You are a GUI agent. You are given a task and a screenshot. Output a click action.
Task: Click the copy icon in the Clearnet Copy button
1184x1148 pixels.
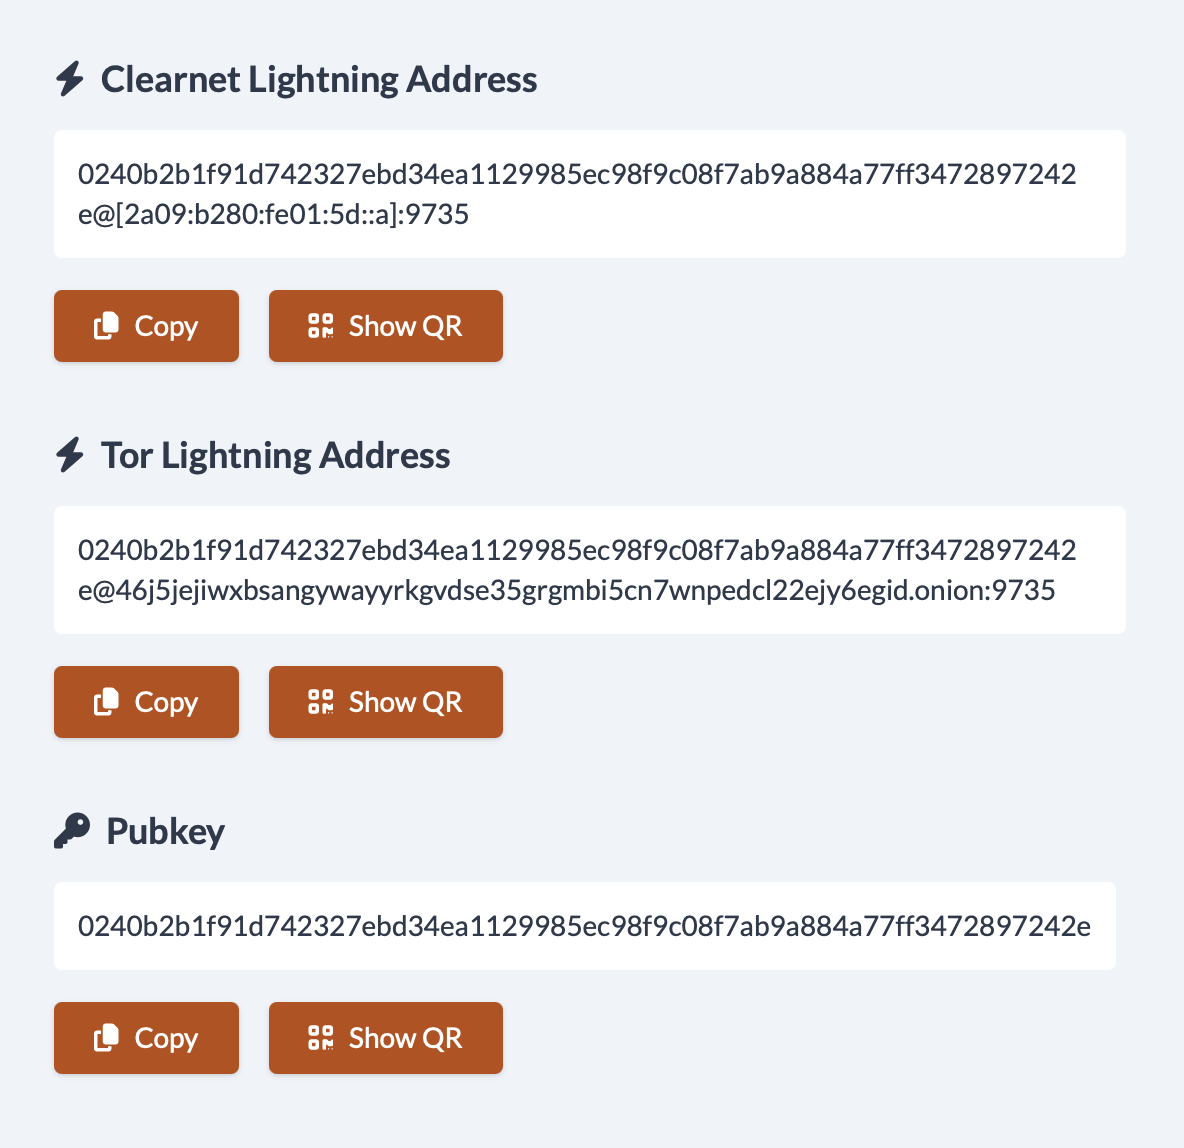click(x=107, y=326)
